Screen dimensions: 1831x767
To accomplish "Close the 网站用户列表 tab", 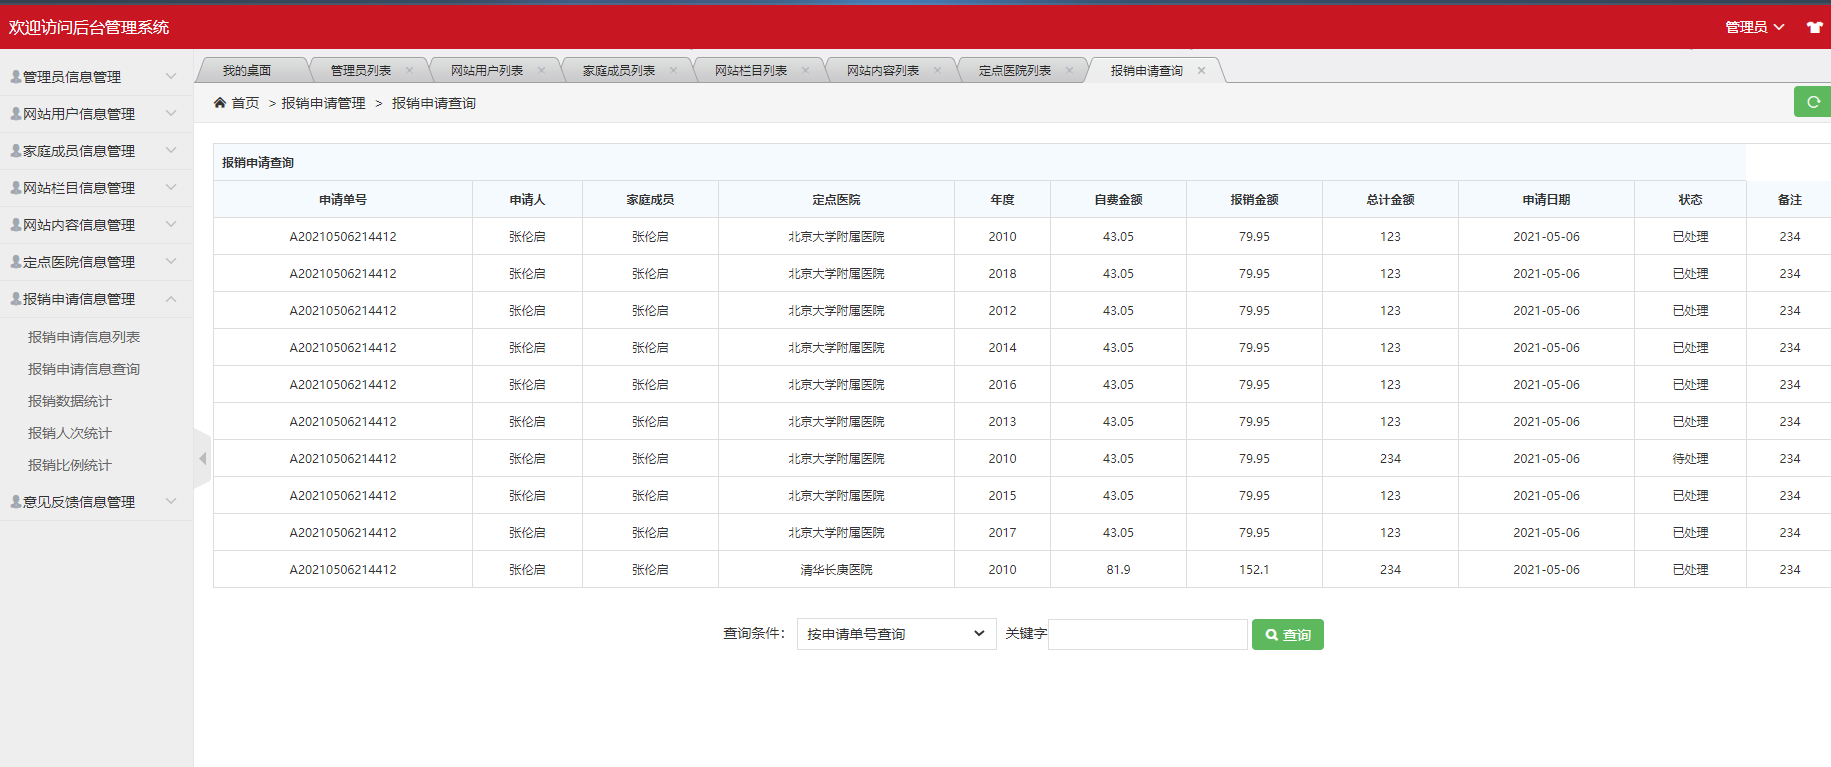I will click(x=541, y=70).
